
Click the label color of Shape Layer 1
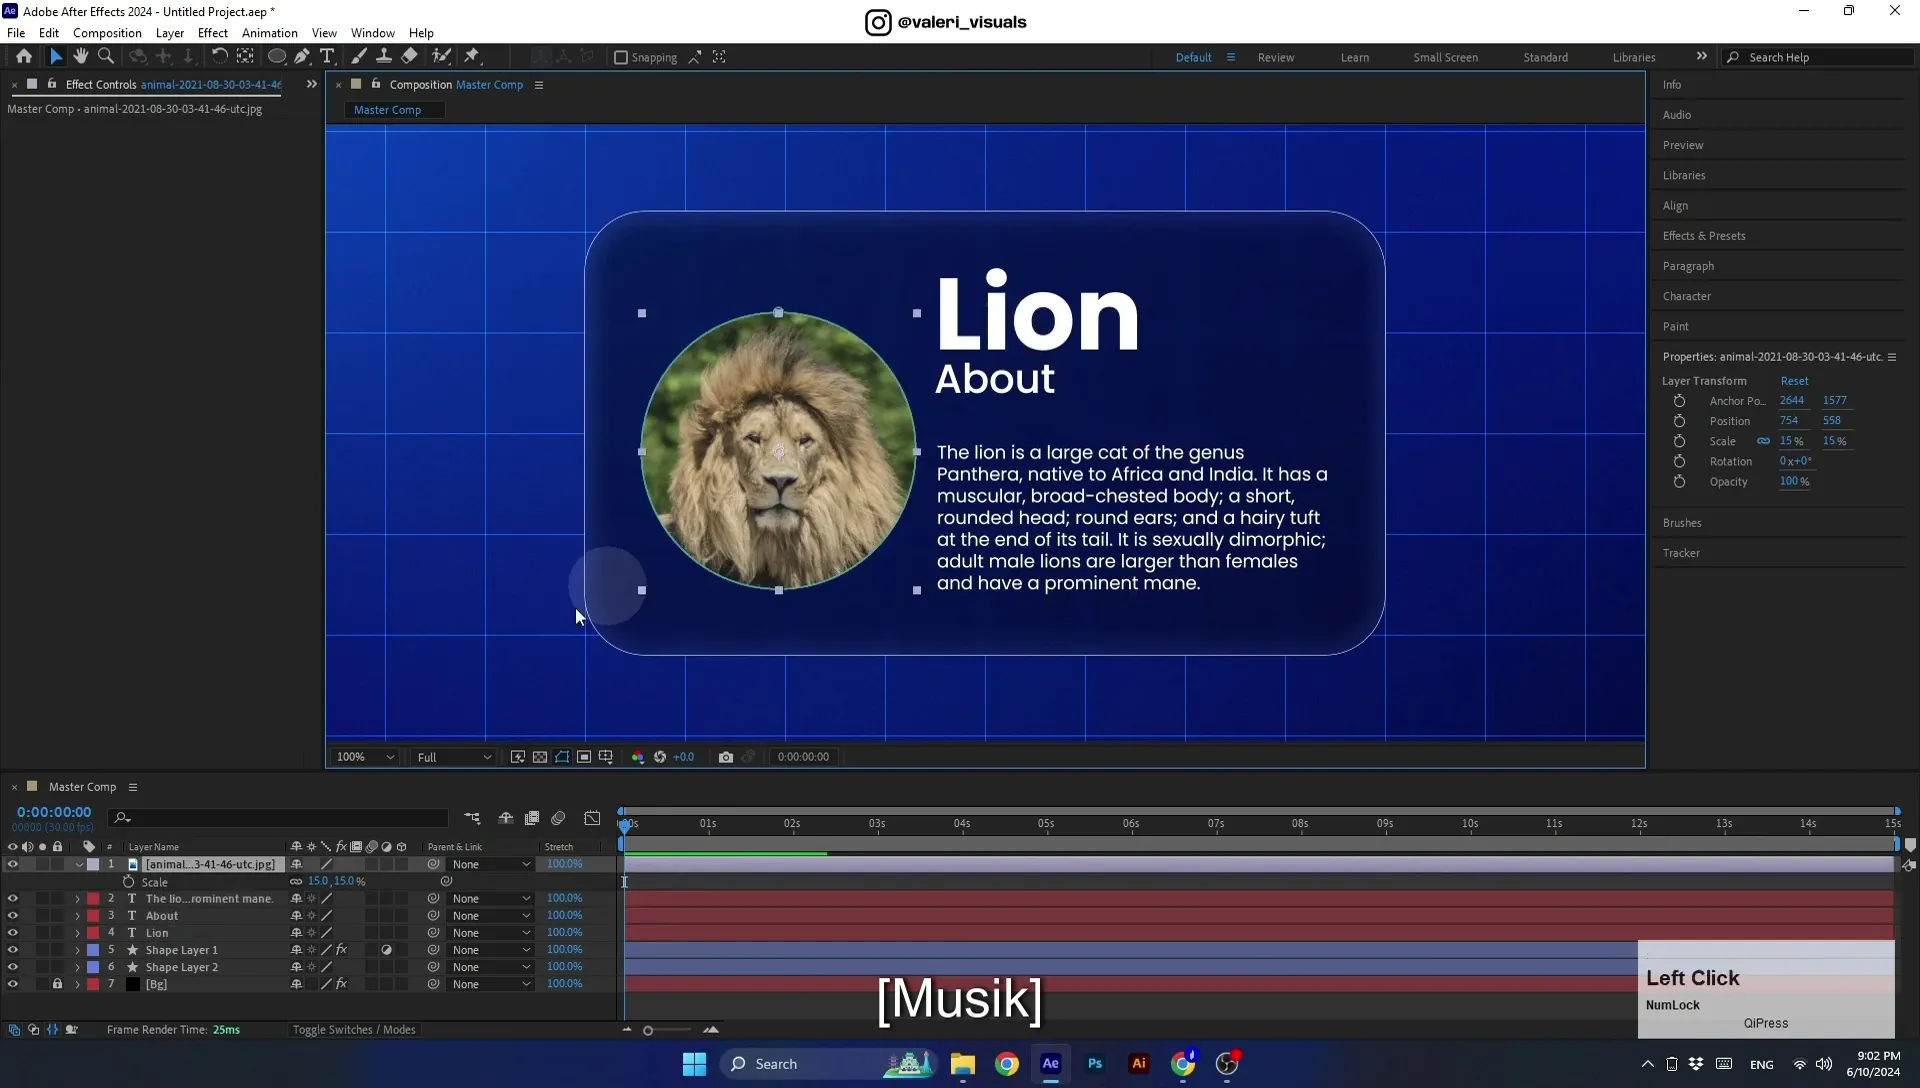point(93,950)
